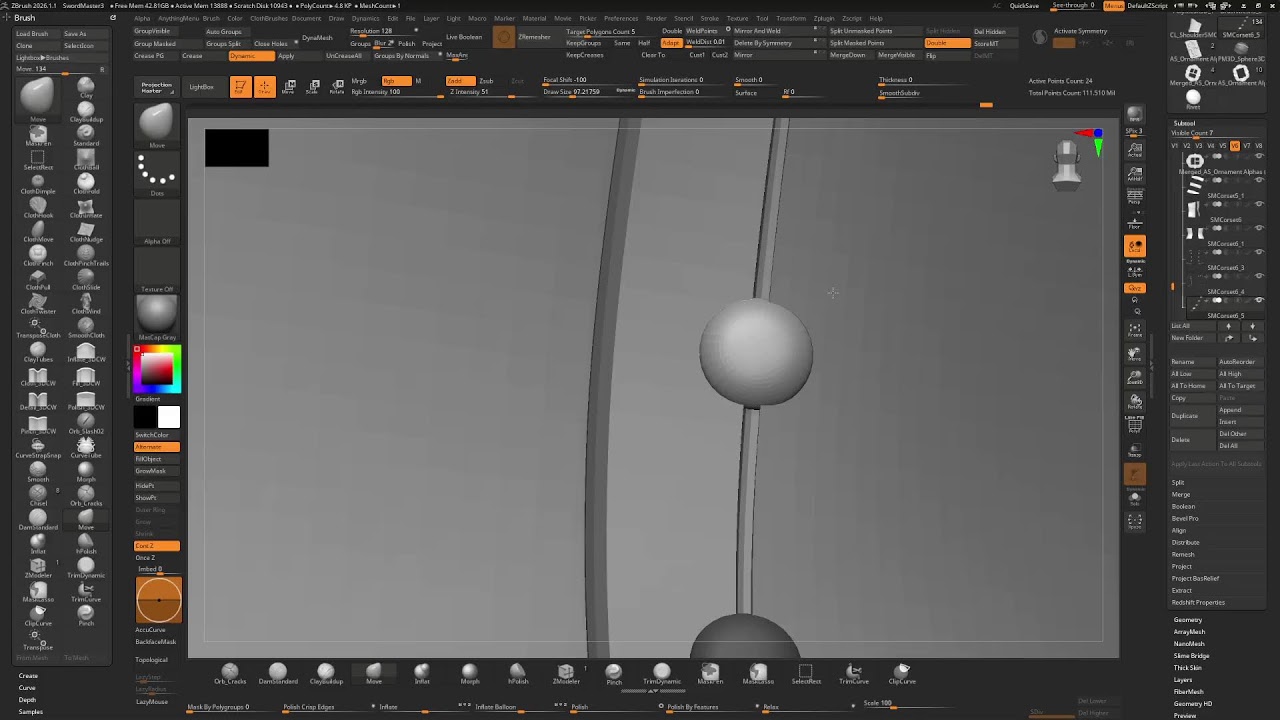Expand the Extract section in Subtool
This screenshot has height=720, width=1280.
point(1182,591)
